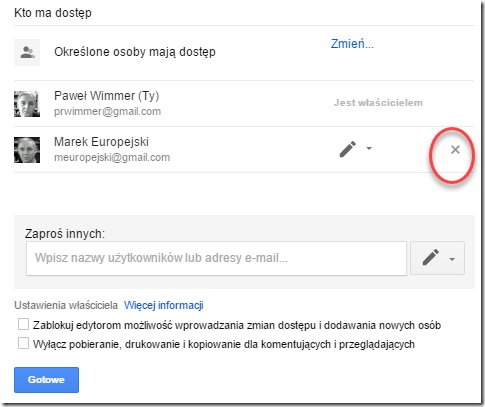Select the name Paweł Wimmer (Ty)

click(x=107, y=96)
